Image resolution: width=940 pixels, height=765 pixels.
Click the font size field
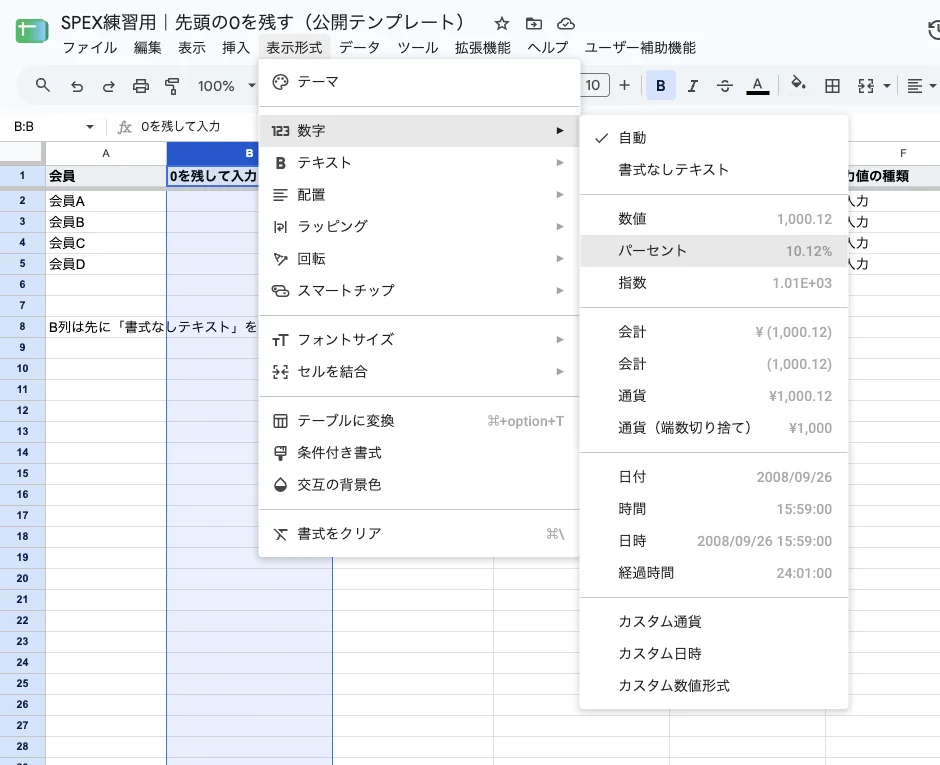594,85
